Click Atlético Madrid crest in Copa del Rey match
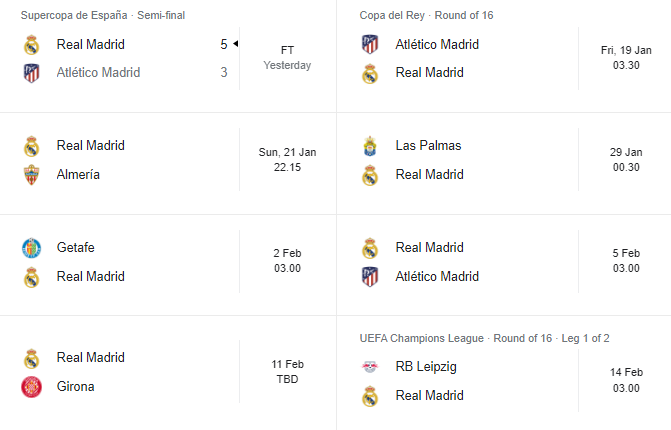 [370, 44]
